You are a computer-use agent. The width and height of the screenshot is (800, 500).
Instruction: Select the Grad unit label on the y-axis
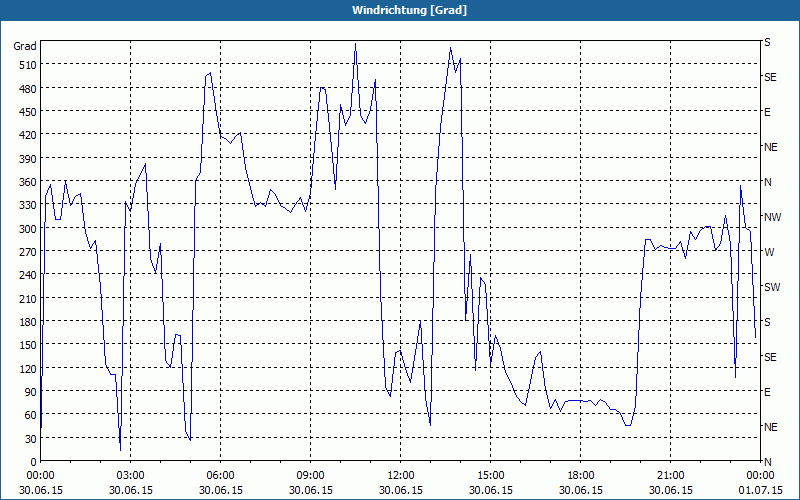(25, 46)
